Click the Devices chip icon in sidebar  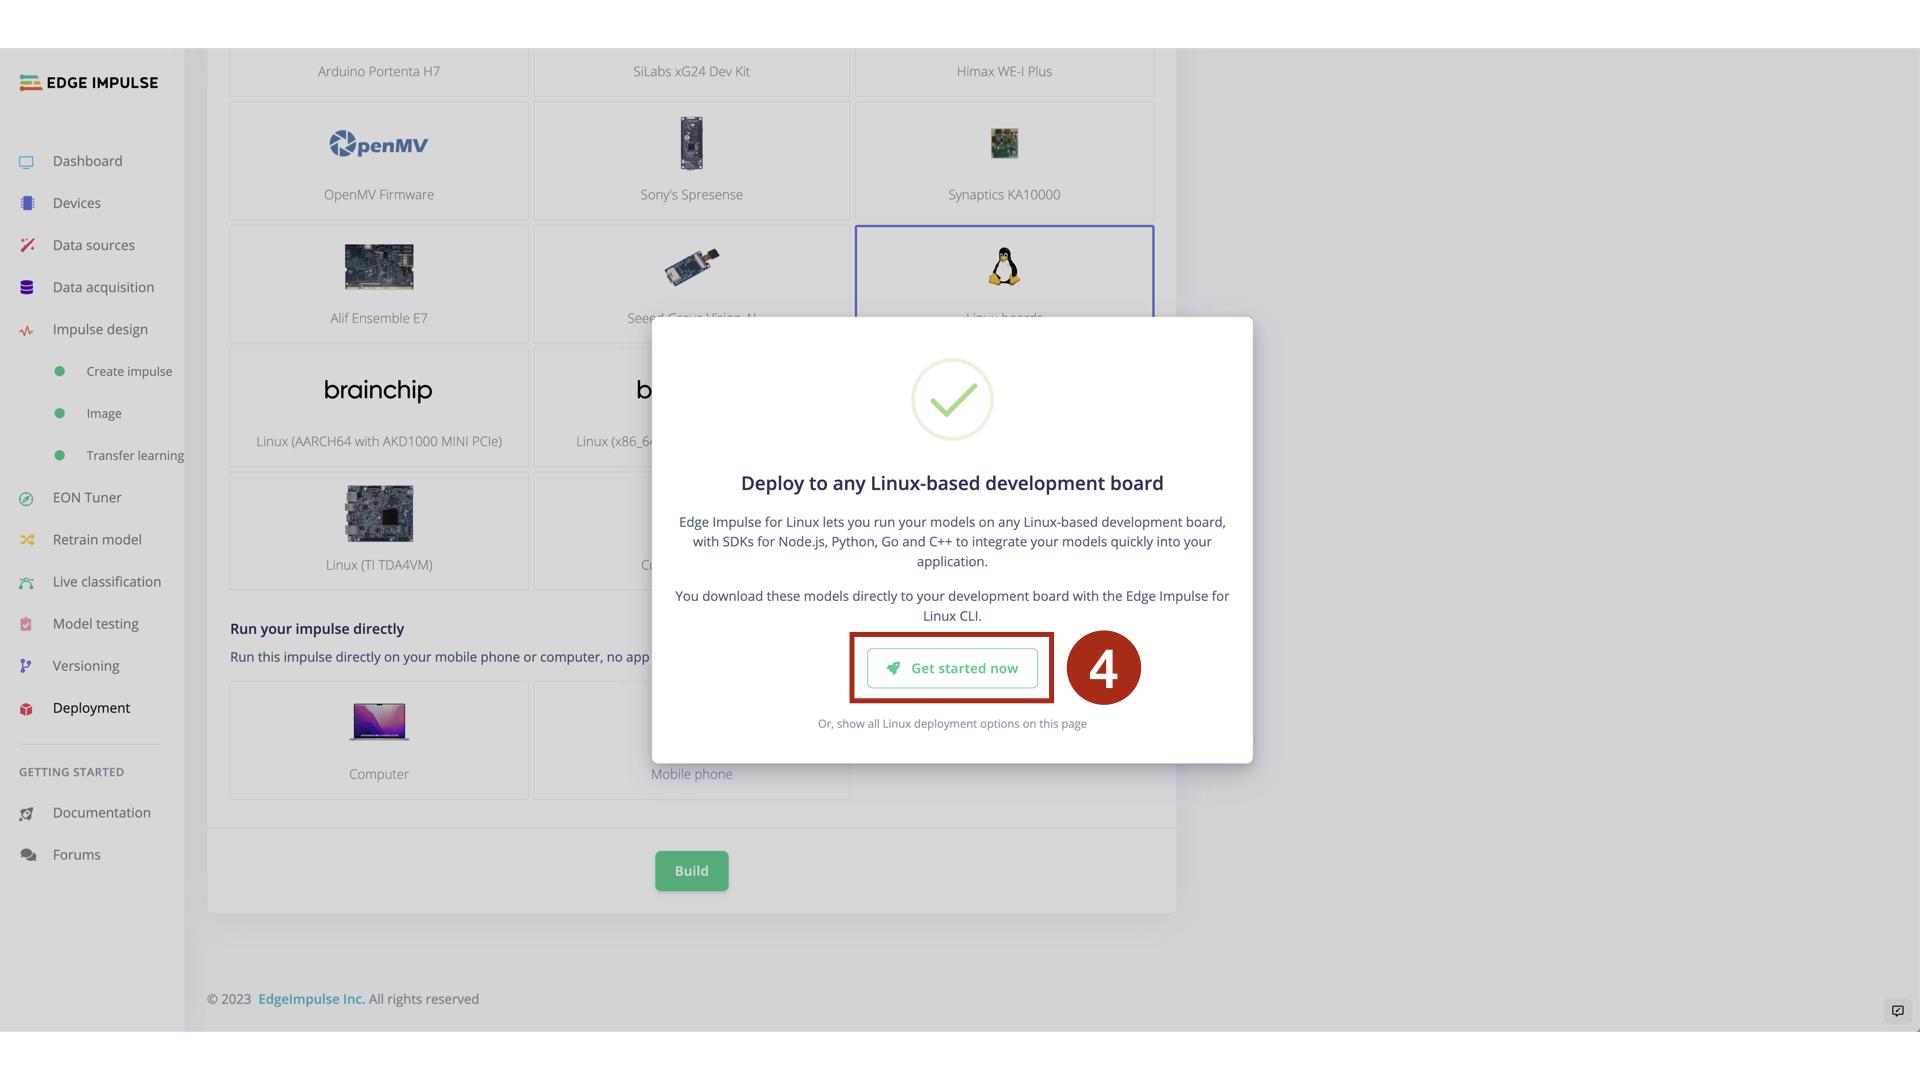(27, 204)
